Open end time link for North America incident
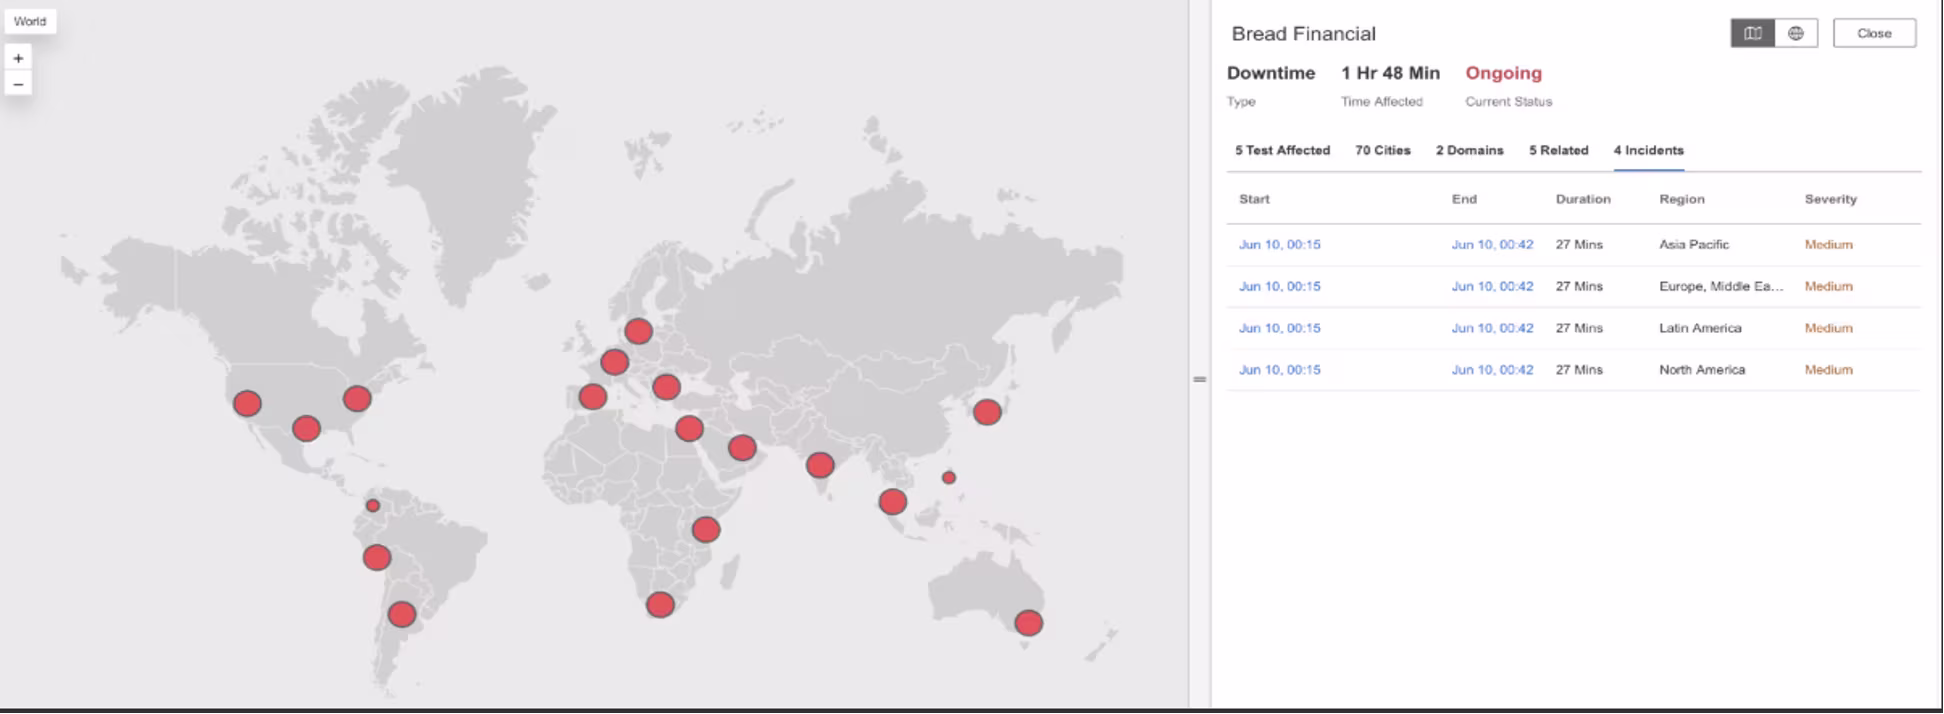This screenshot has height=714, width=1944. point(1492,369)
